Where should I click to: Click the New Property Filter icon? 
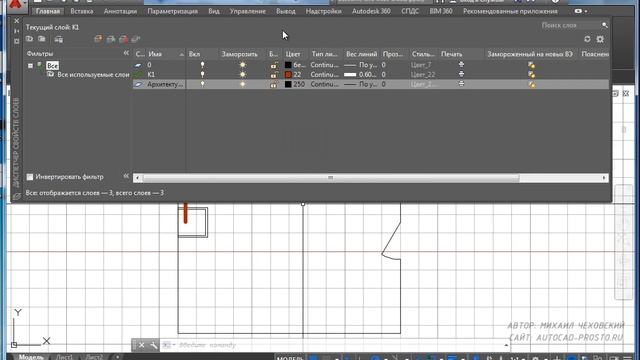29,39
